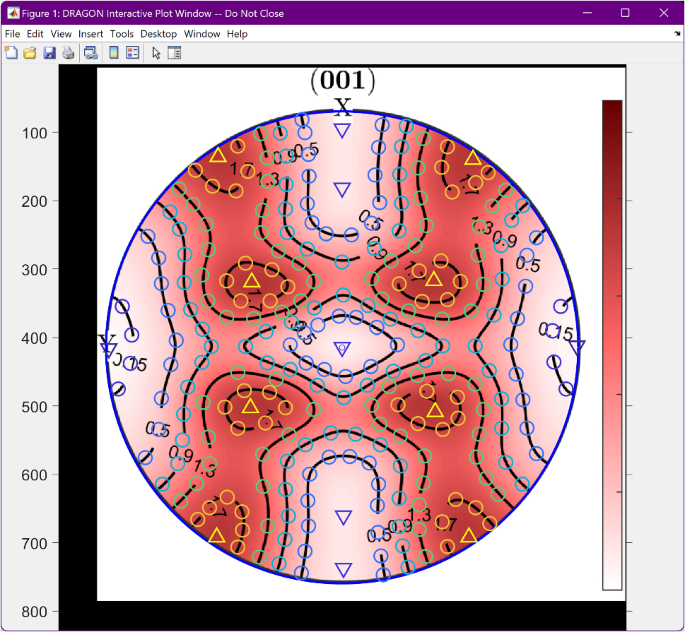Click the y-axis tick label 100
Viewport: 685px width, 632px height.
pyautogui.click(x=35, y=133)
